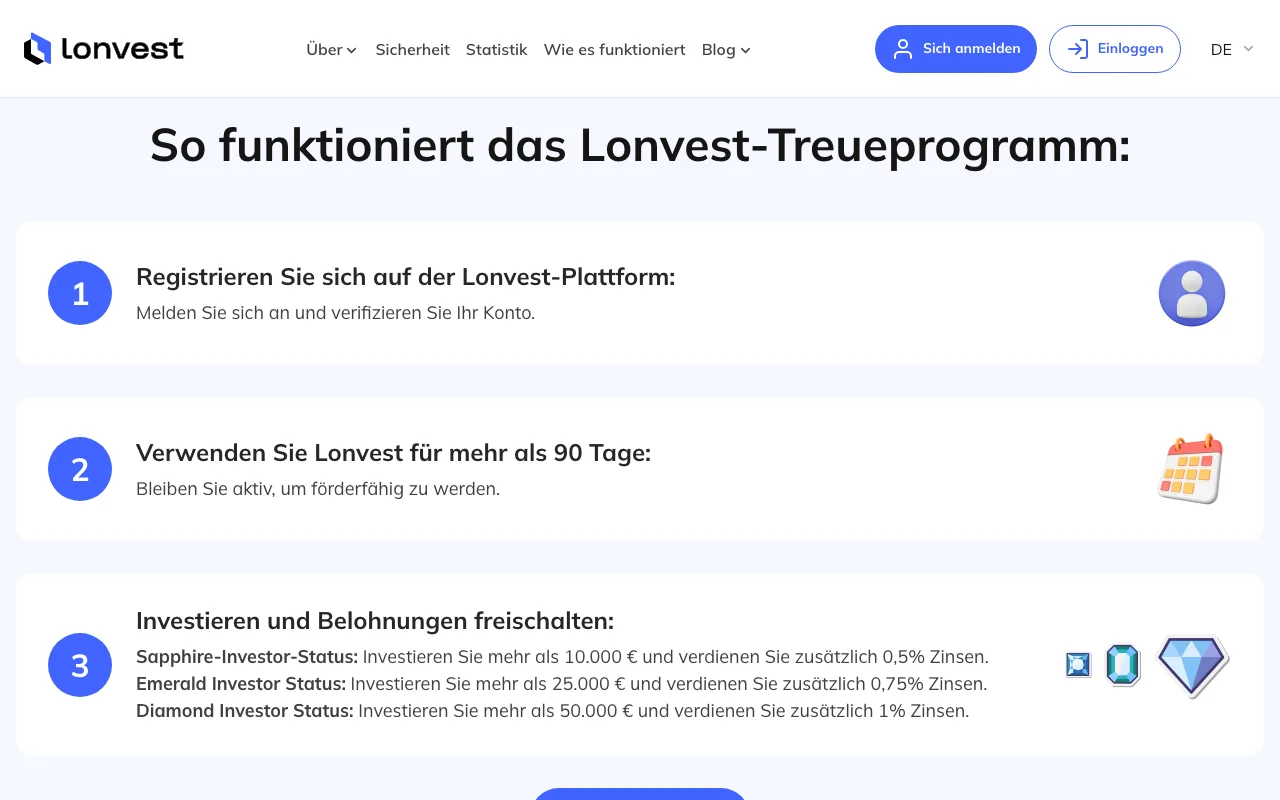Viewport: 1280px width, 800px height.
Task: Click the Sapphire-Investor-Status line
Action: [x=562, y=657]
